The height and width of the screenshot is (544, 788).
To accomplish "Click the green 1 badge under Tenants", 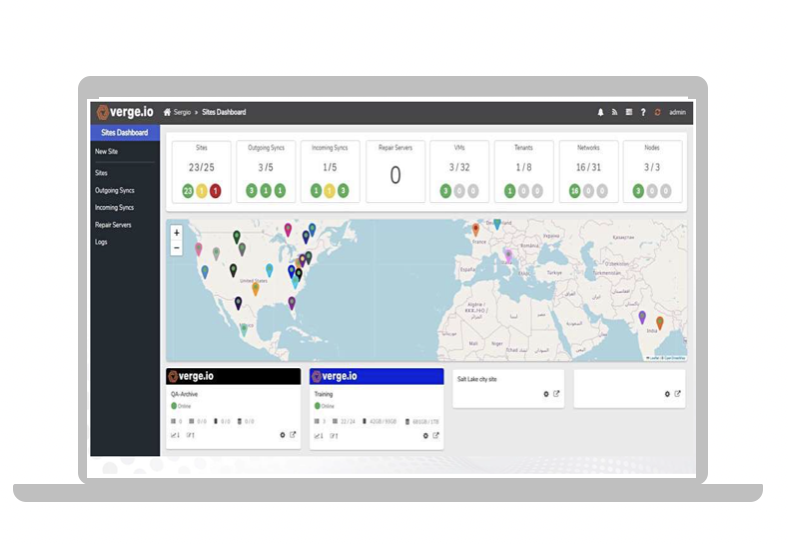I will [x=510, y=191].
